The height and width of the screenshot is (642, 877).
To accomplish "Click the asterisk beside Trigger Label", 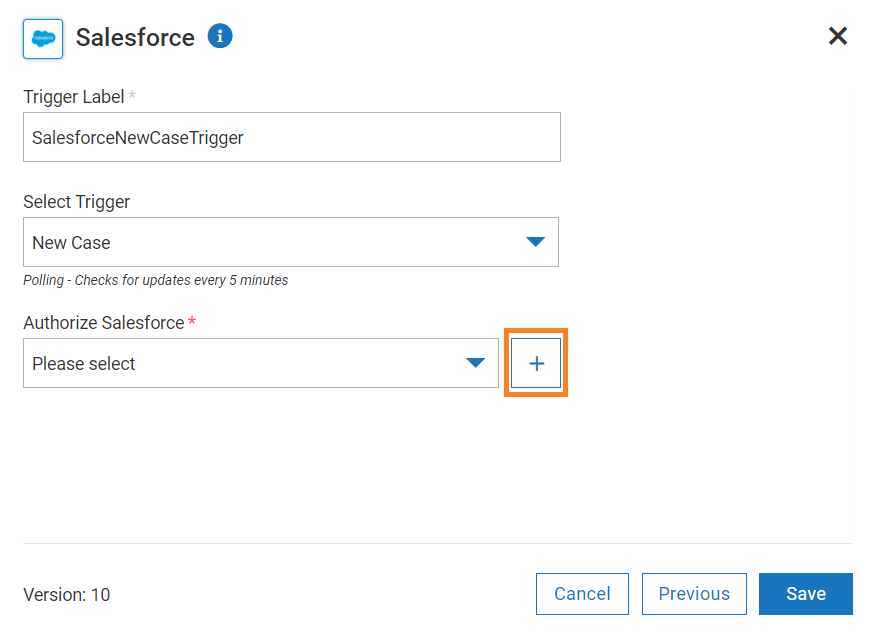I will pyautogui.click(x=133, y=96).
